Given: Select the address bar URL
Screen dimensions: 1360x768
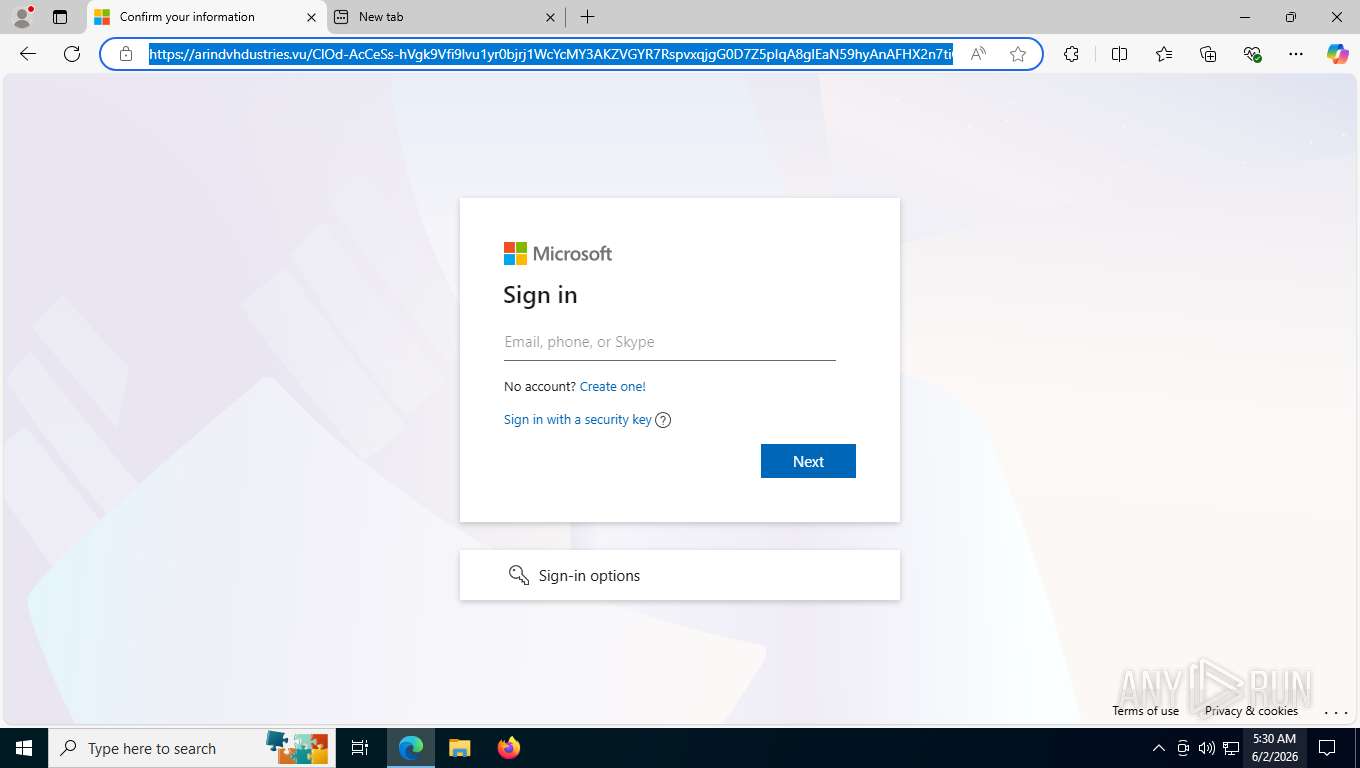Looking at the screenshot, I should point(551,54).
